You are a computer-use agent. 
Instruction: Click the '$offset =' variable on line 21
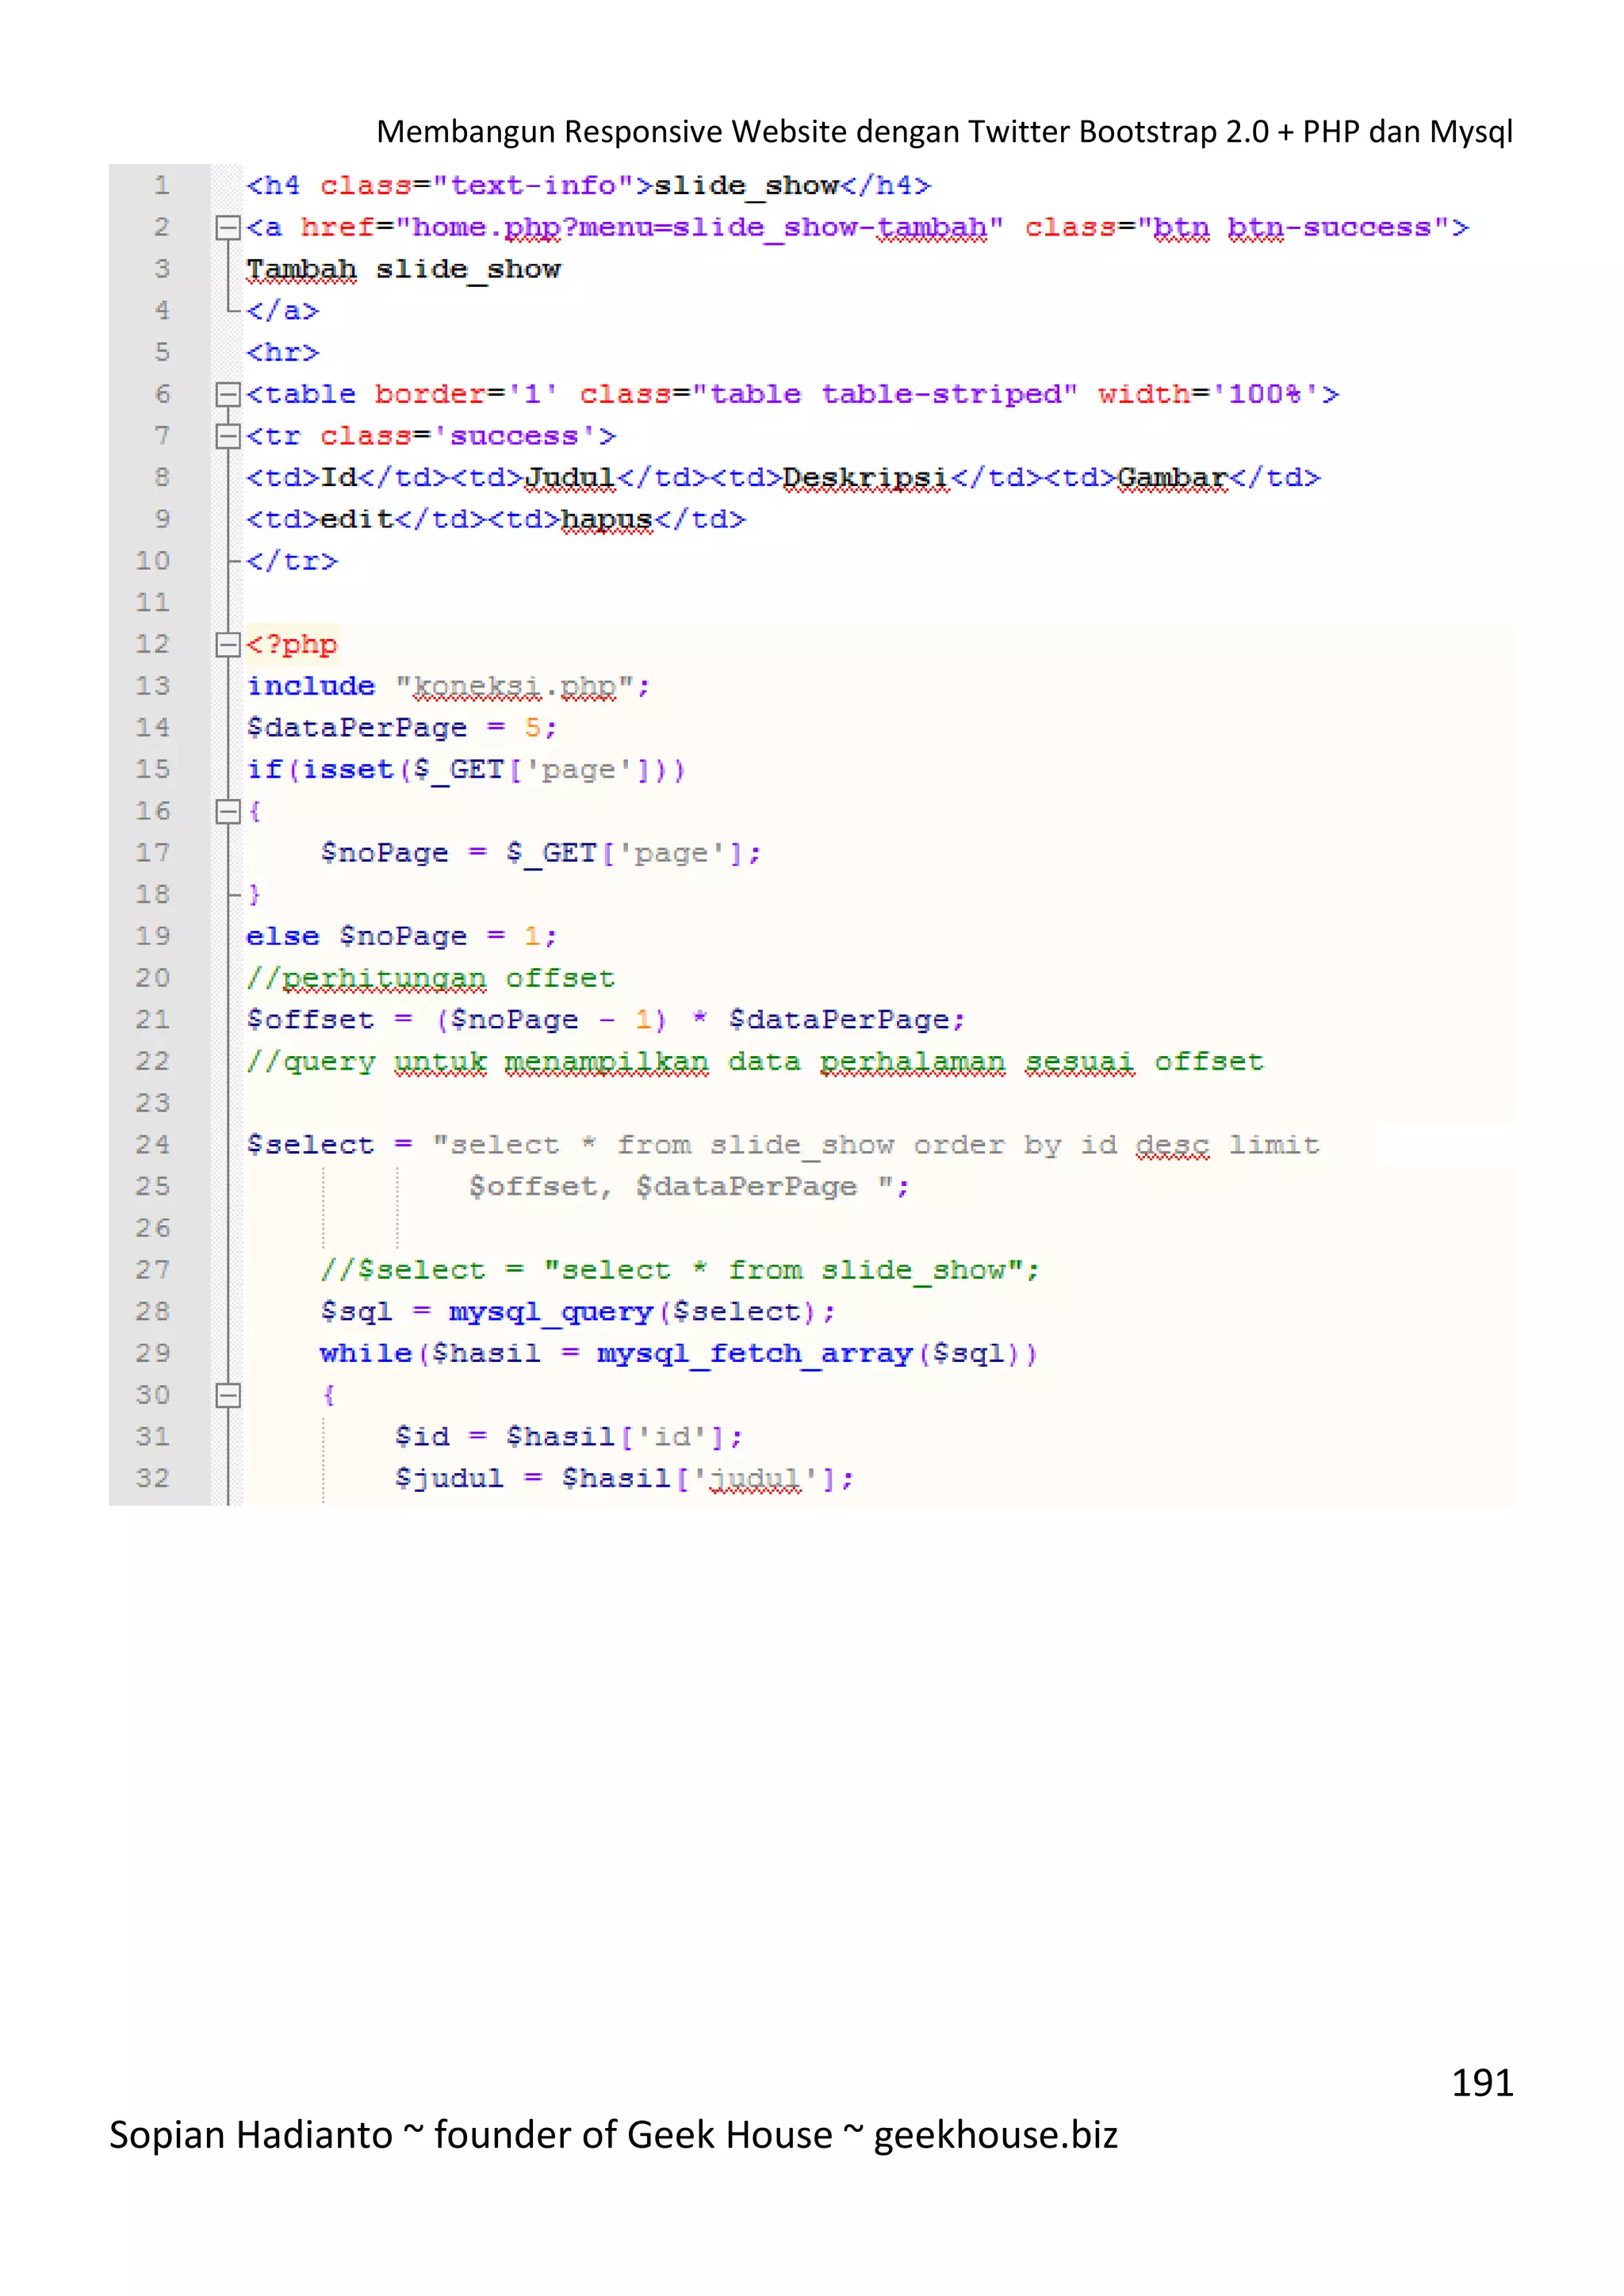point(330,1020)
